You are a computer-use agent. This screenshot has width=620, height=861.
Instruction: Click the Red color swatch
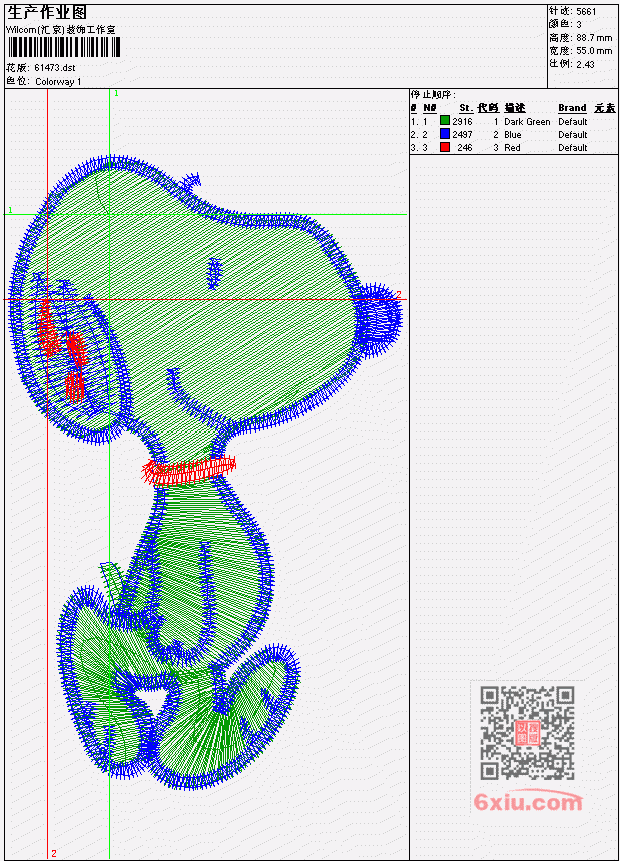(x=445, y=147)
